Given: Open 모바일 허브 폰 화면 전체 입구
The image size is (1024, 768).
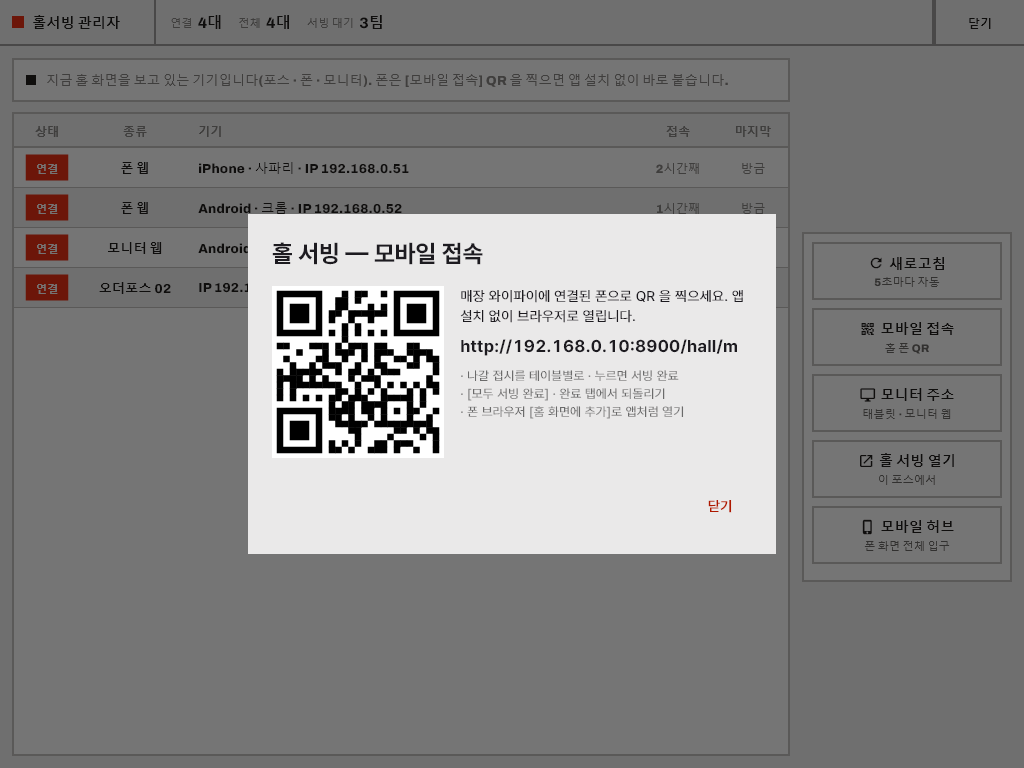Looking at the screenshot, I should (x=906, y=535).
